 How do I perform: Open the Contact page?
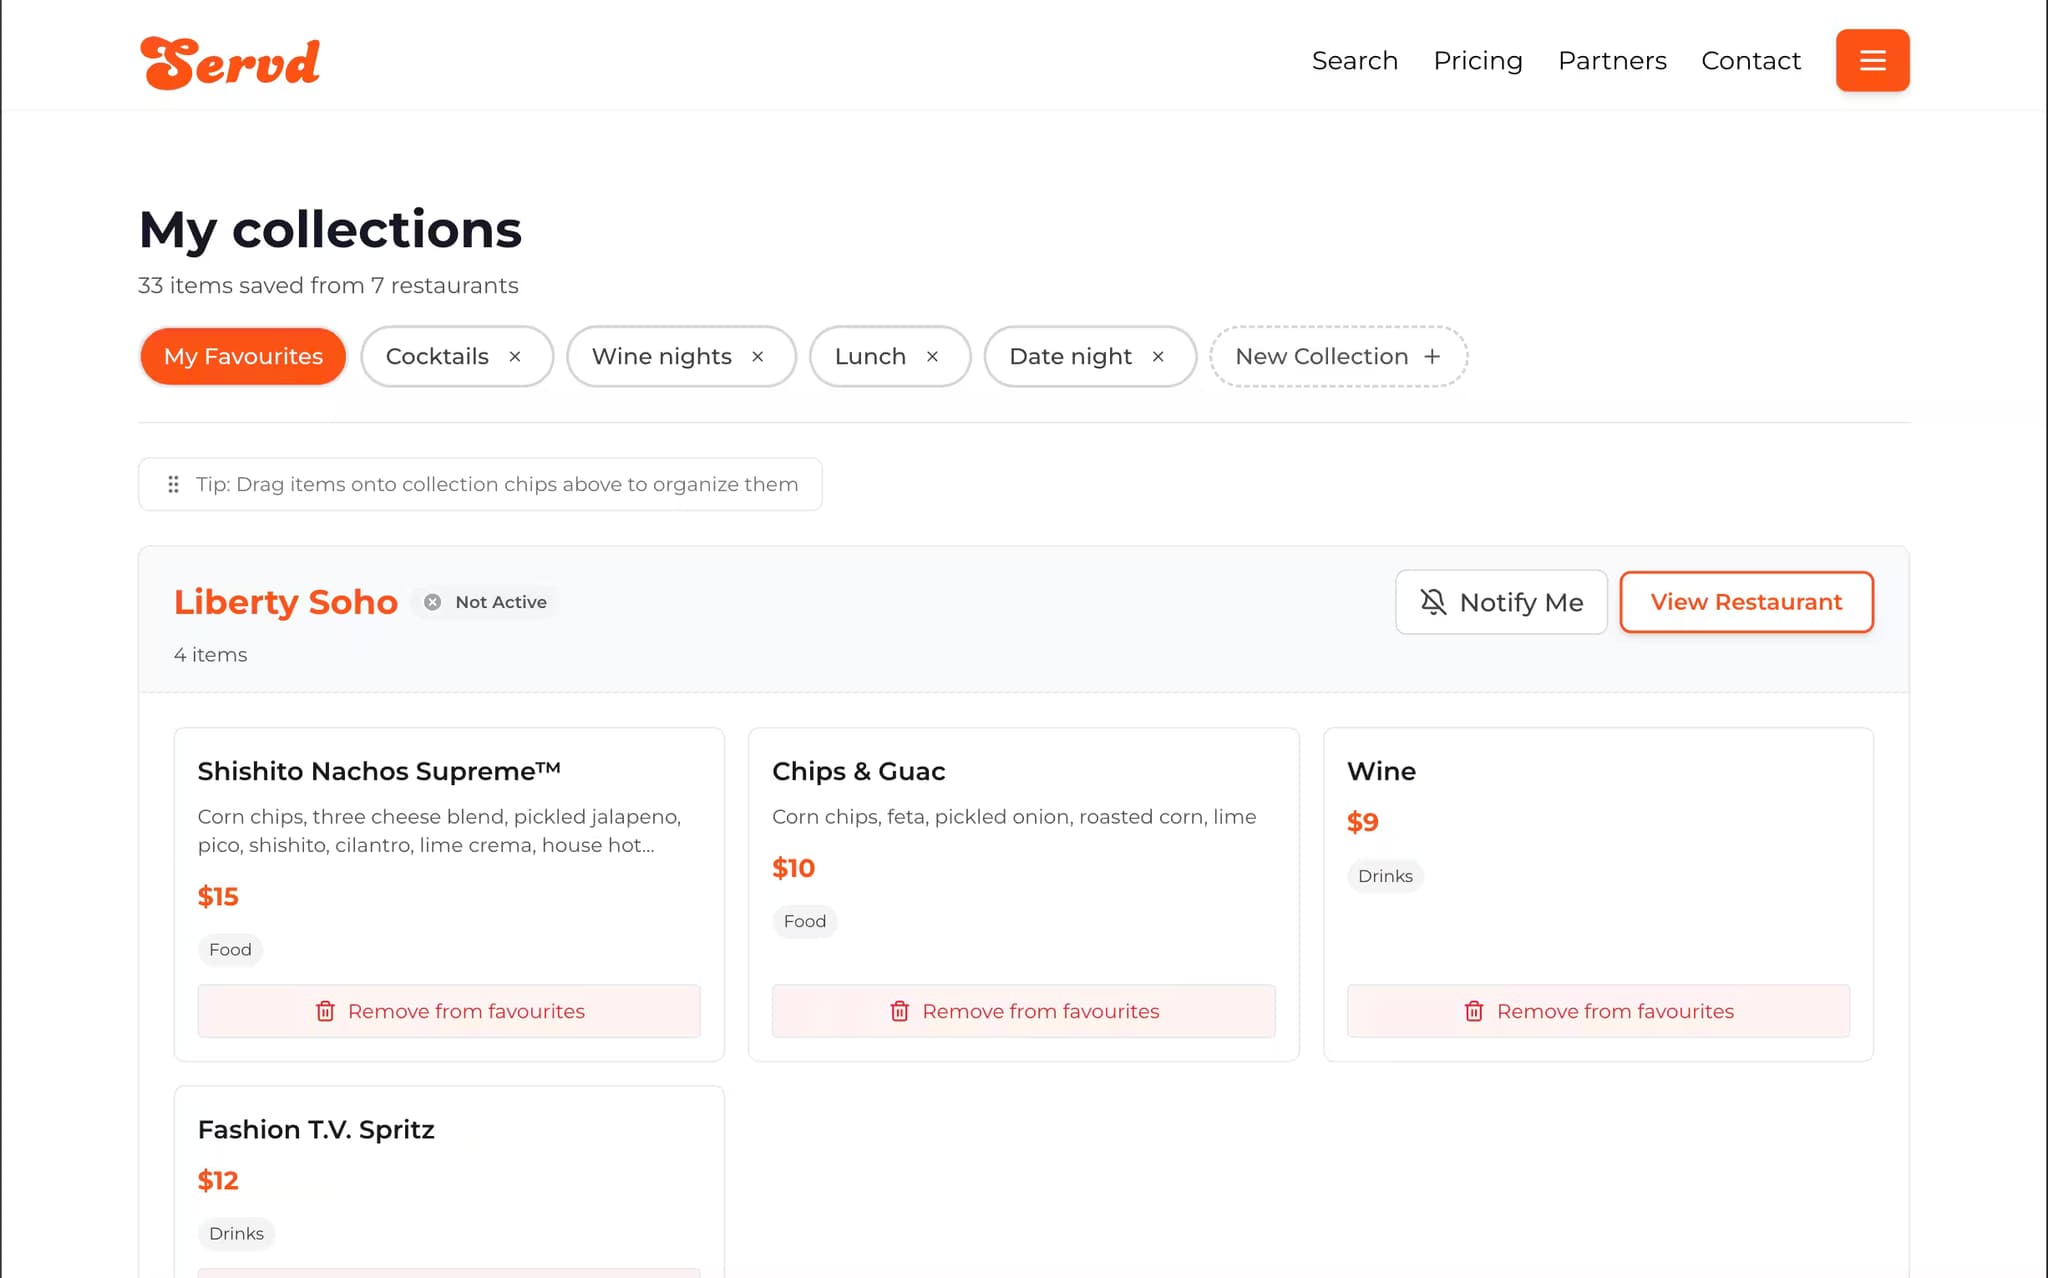pos(1751,61)
